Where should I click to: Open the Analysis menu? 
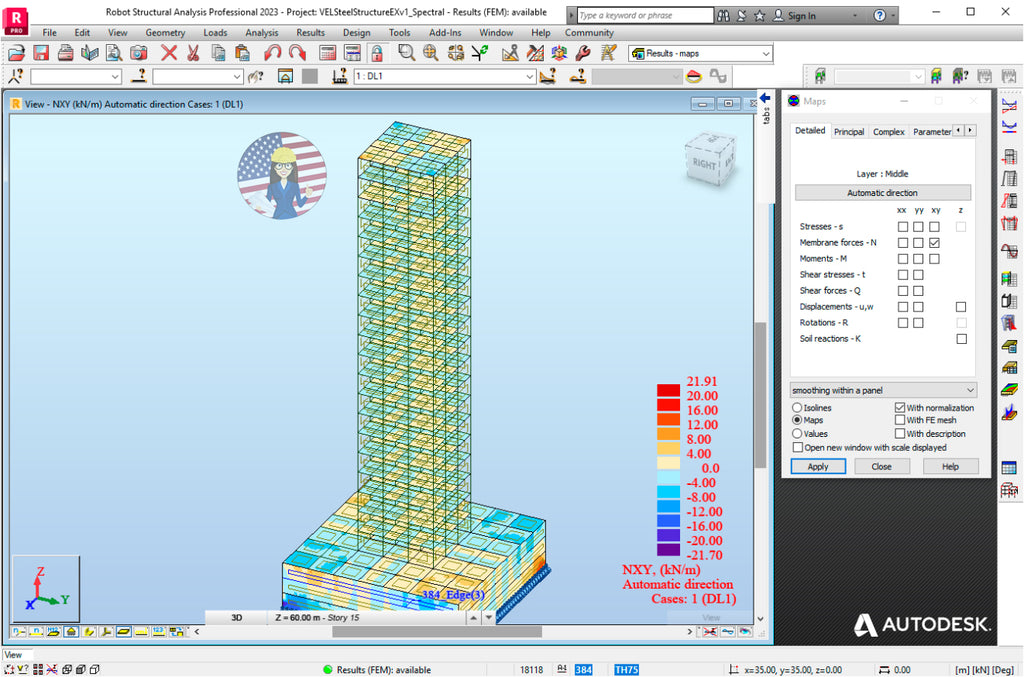(261, 32)
